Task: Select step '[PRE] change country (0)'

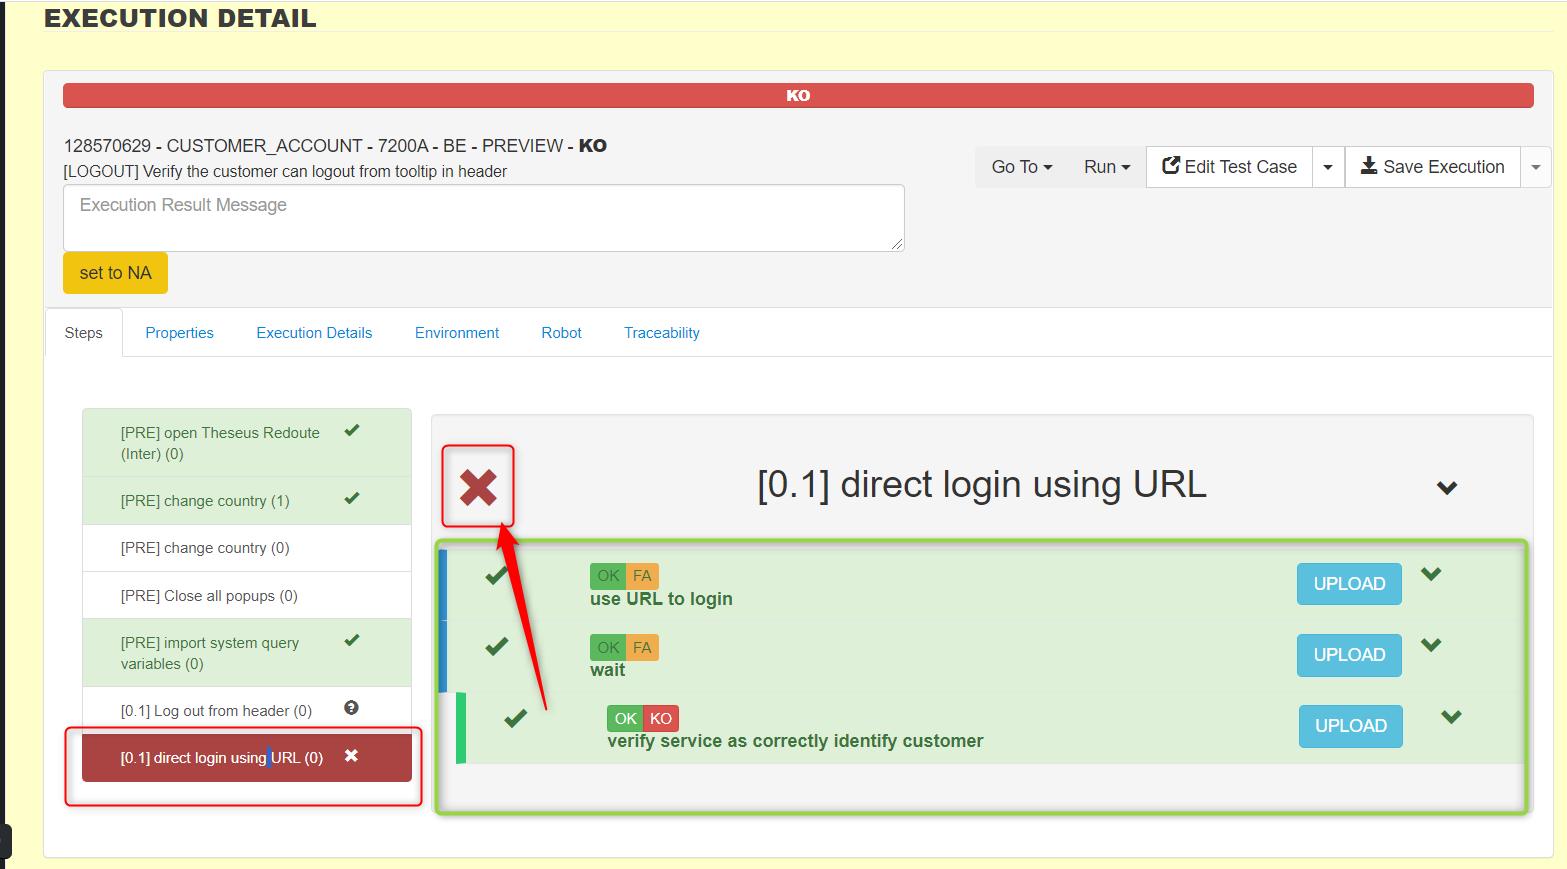Action: click(x=247, y=548)
